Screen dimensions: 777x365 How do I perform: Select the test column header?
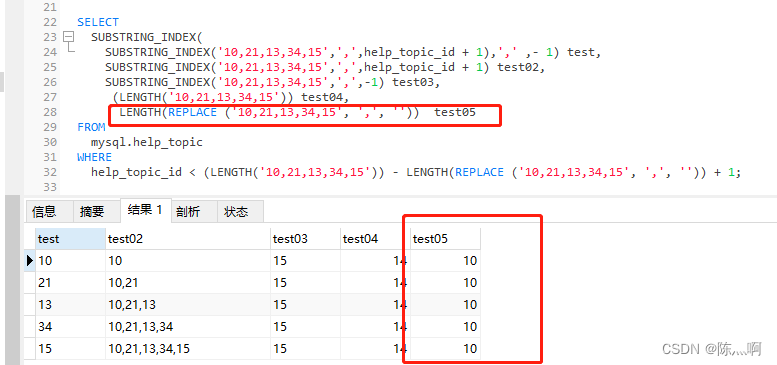(70, 239)
